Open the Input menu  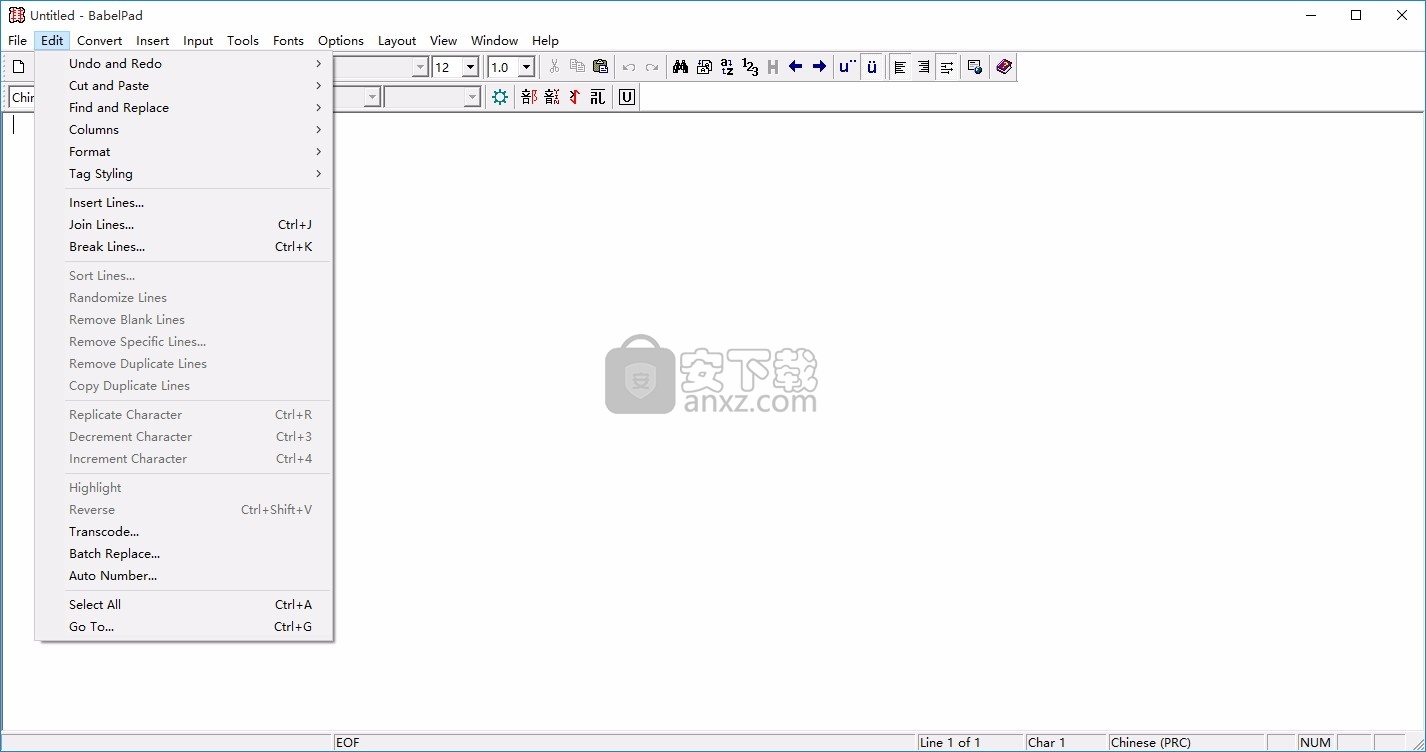click(x=198, y=41)
